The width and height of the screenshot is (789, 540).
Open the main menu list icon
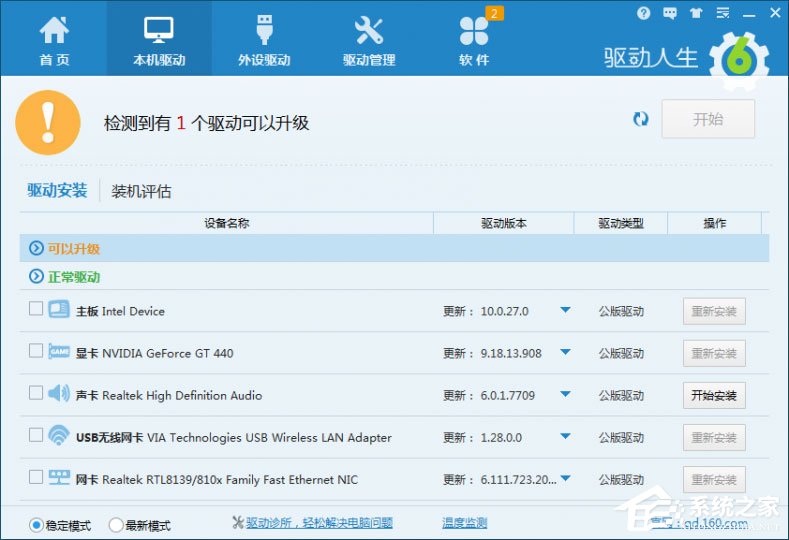[723, 13]
